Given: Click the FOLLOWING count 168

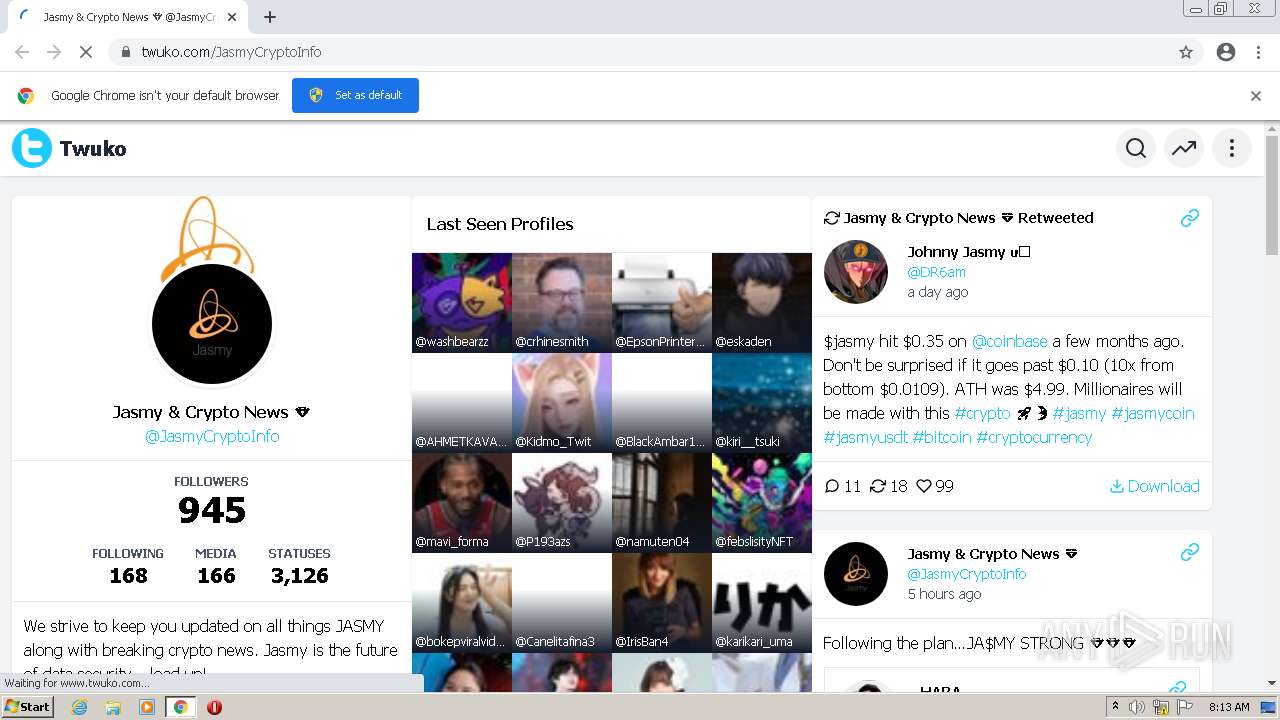Looking at the screenshot, I should [x=128, y=576].
